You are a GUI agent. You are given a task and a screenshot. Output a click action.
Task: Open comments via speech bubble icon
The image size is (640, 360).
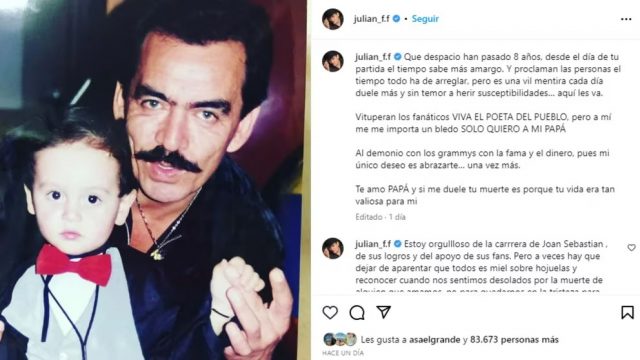(x=357, y=313)
